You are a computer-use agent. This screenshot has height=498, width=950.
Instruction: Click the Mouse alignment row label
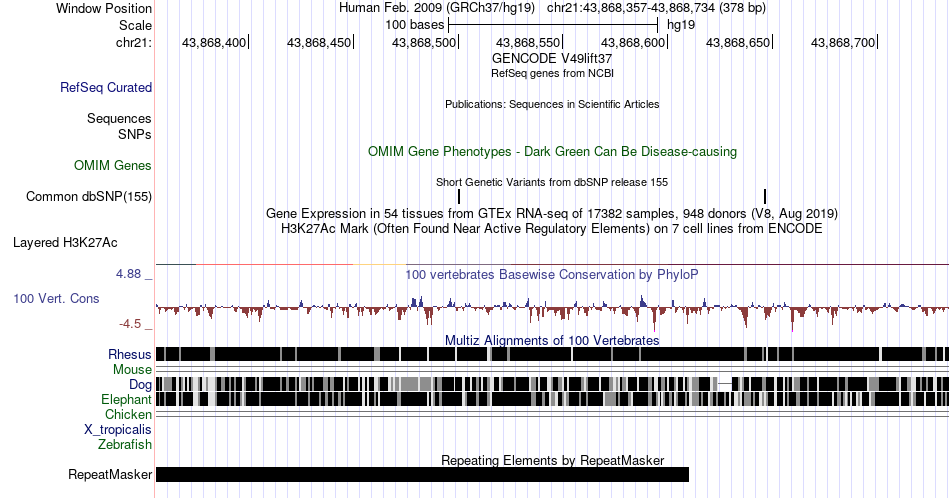tap(132, 370)
